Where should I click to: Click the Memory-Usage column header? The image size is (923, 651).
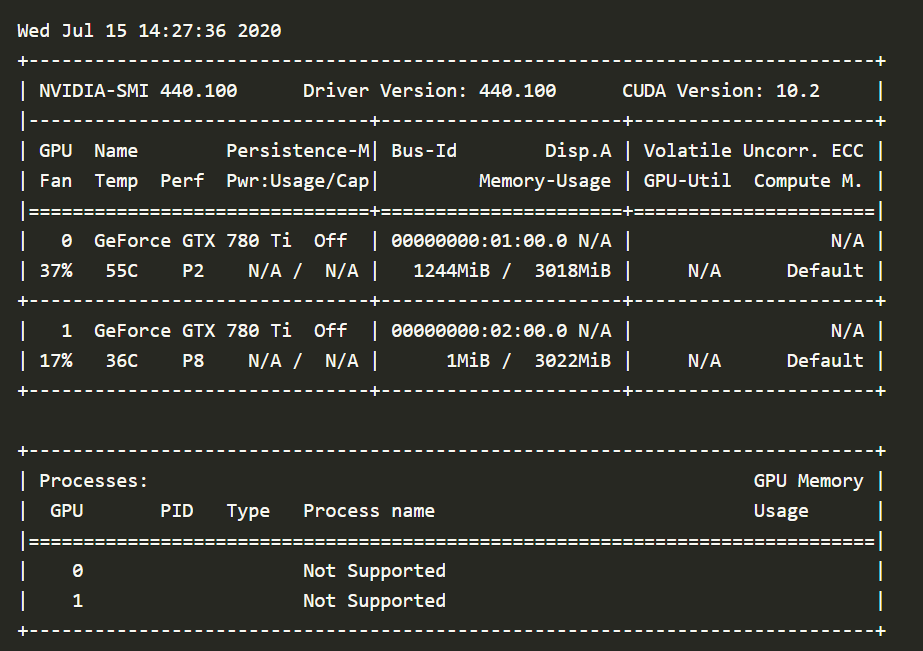544,181
